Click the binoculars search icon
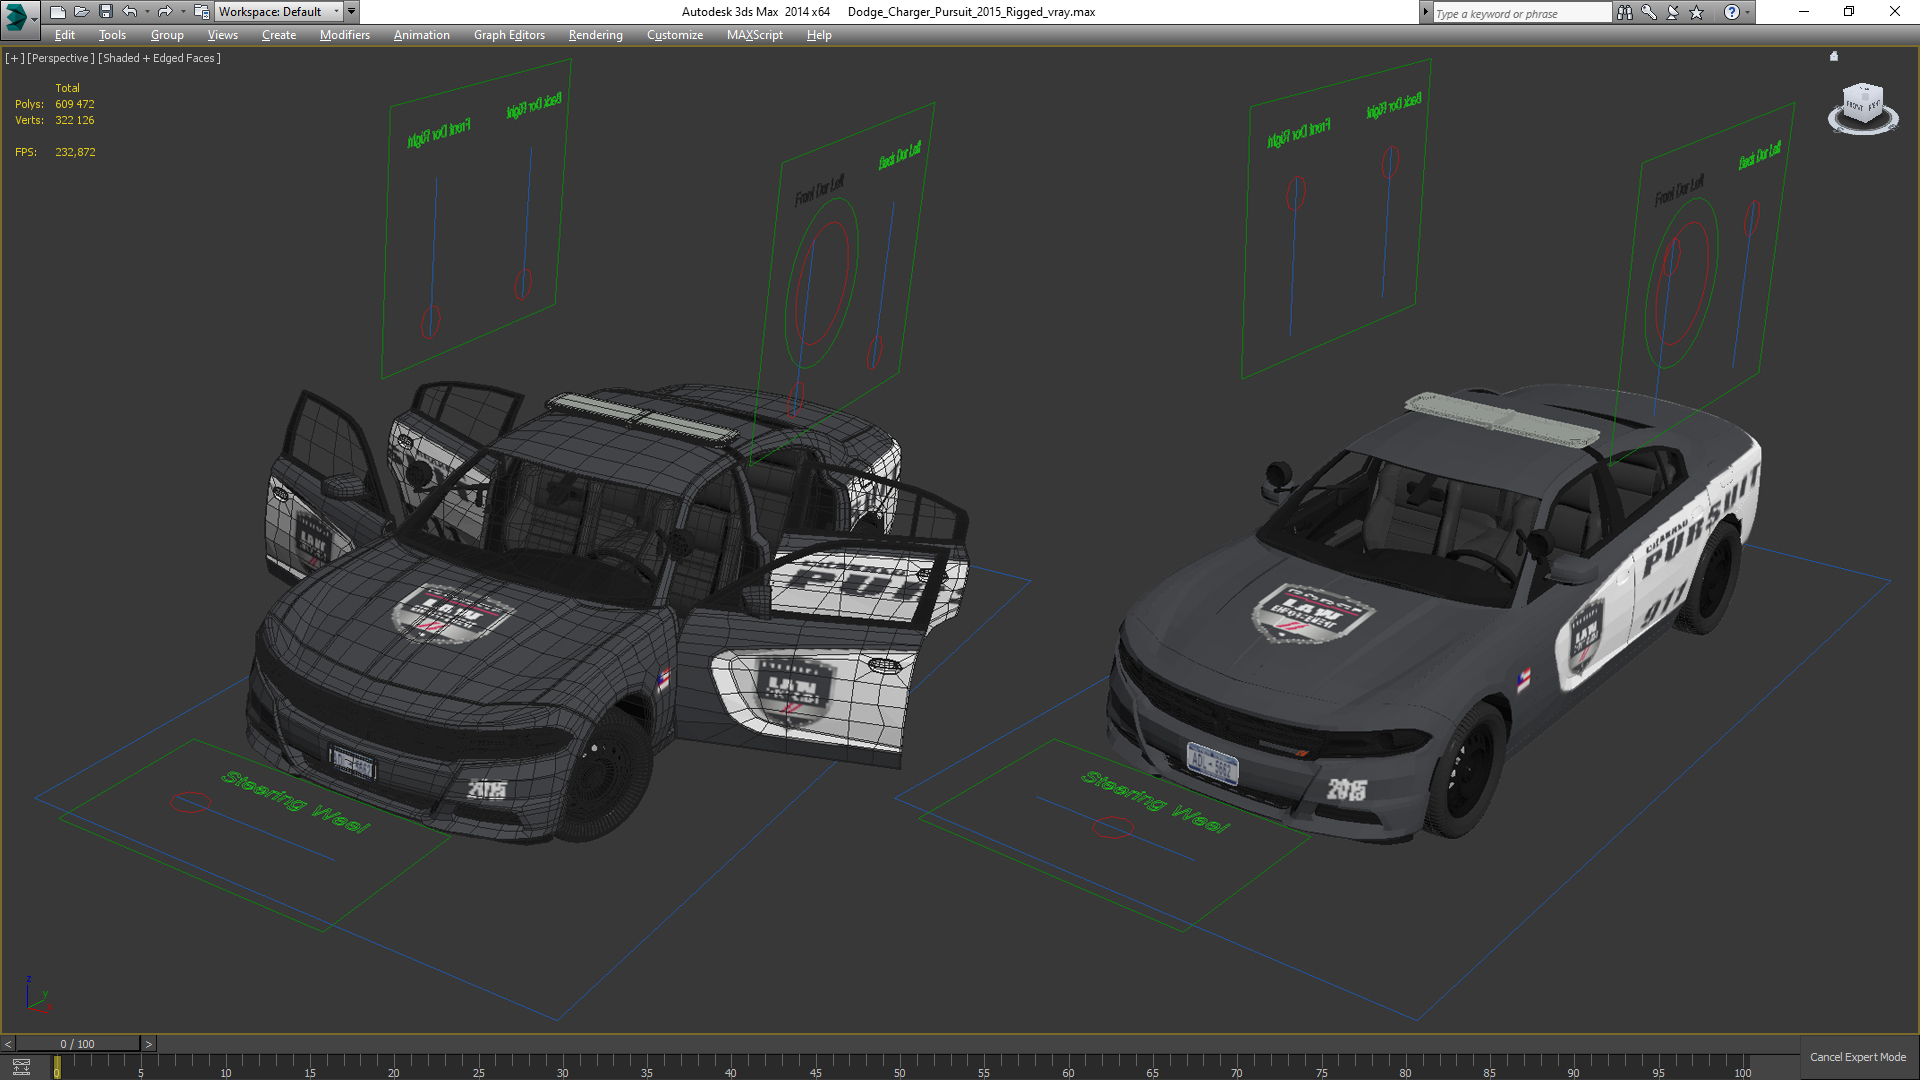This screenshot has width=1920, height=1080. pos(1625,12)
